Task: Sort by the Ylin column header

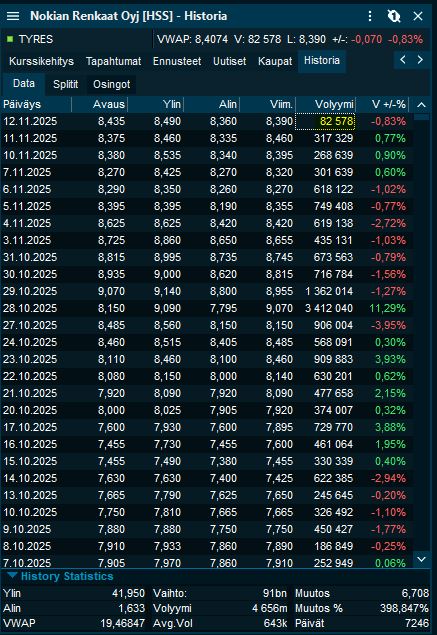Action: [x=156, y=104]
